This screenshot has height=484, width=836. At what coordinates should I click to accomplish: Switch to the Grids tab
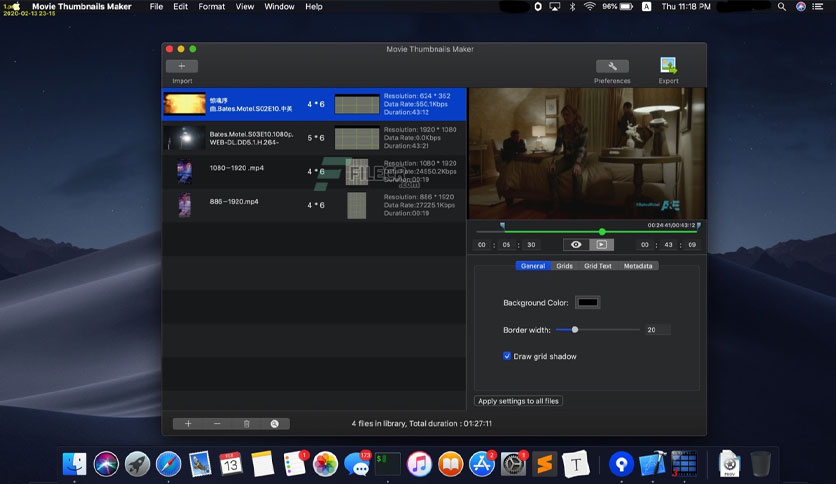click(x=564, y=266)
